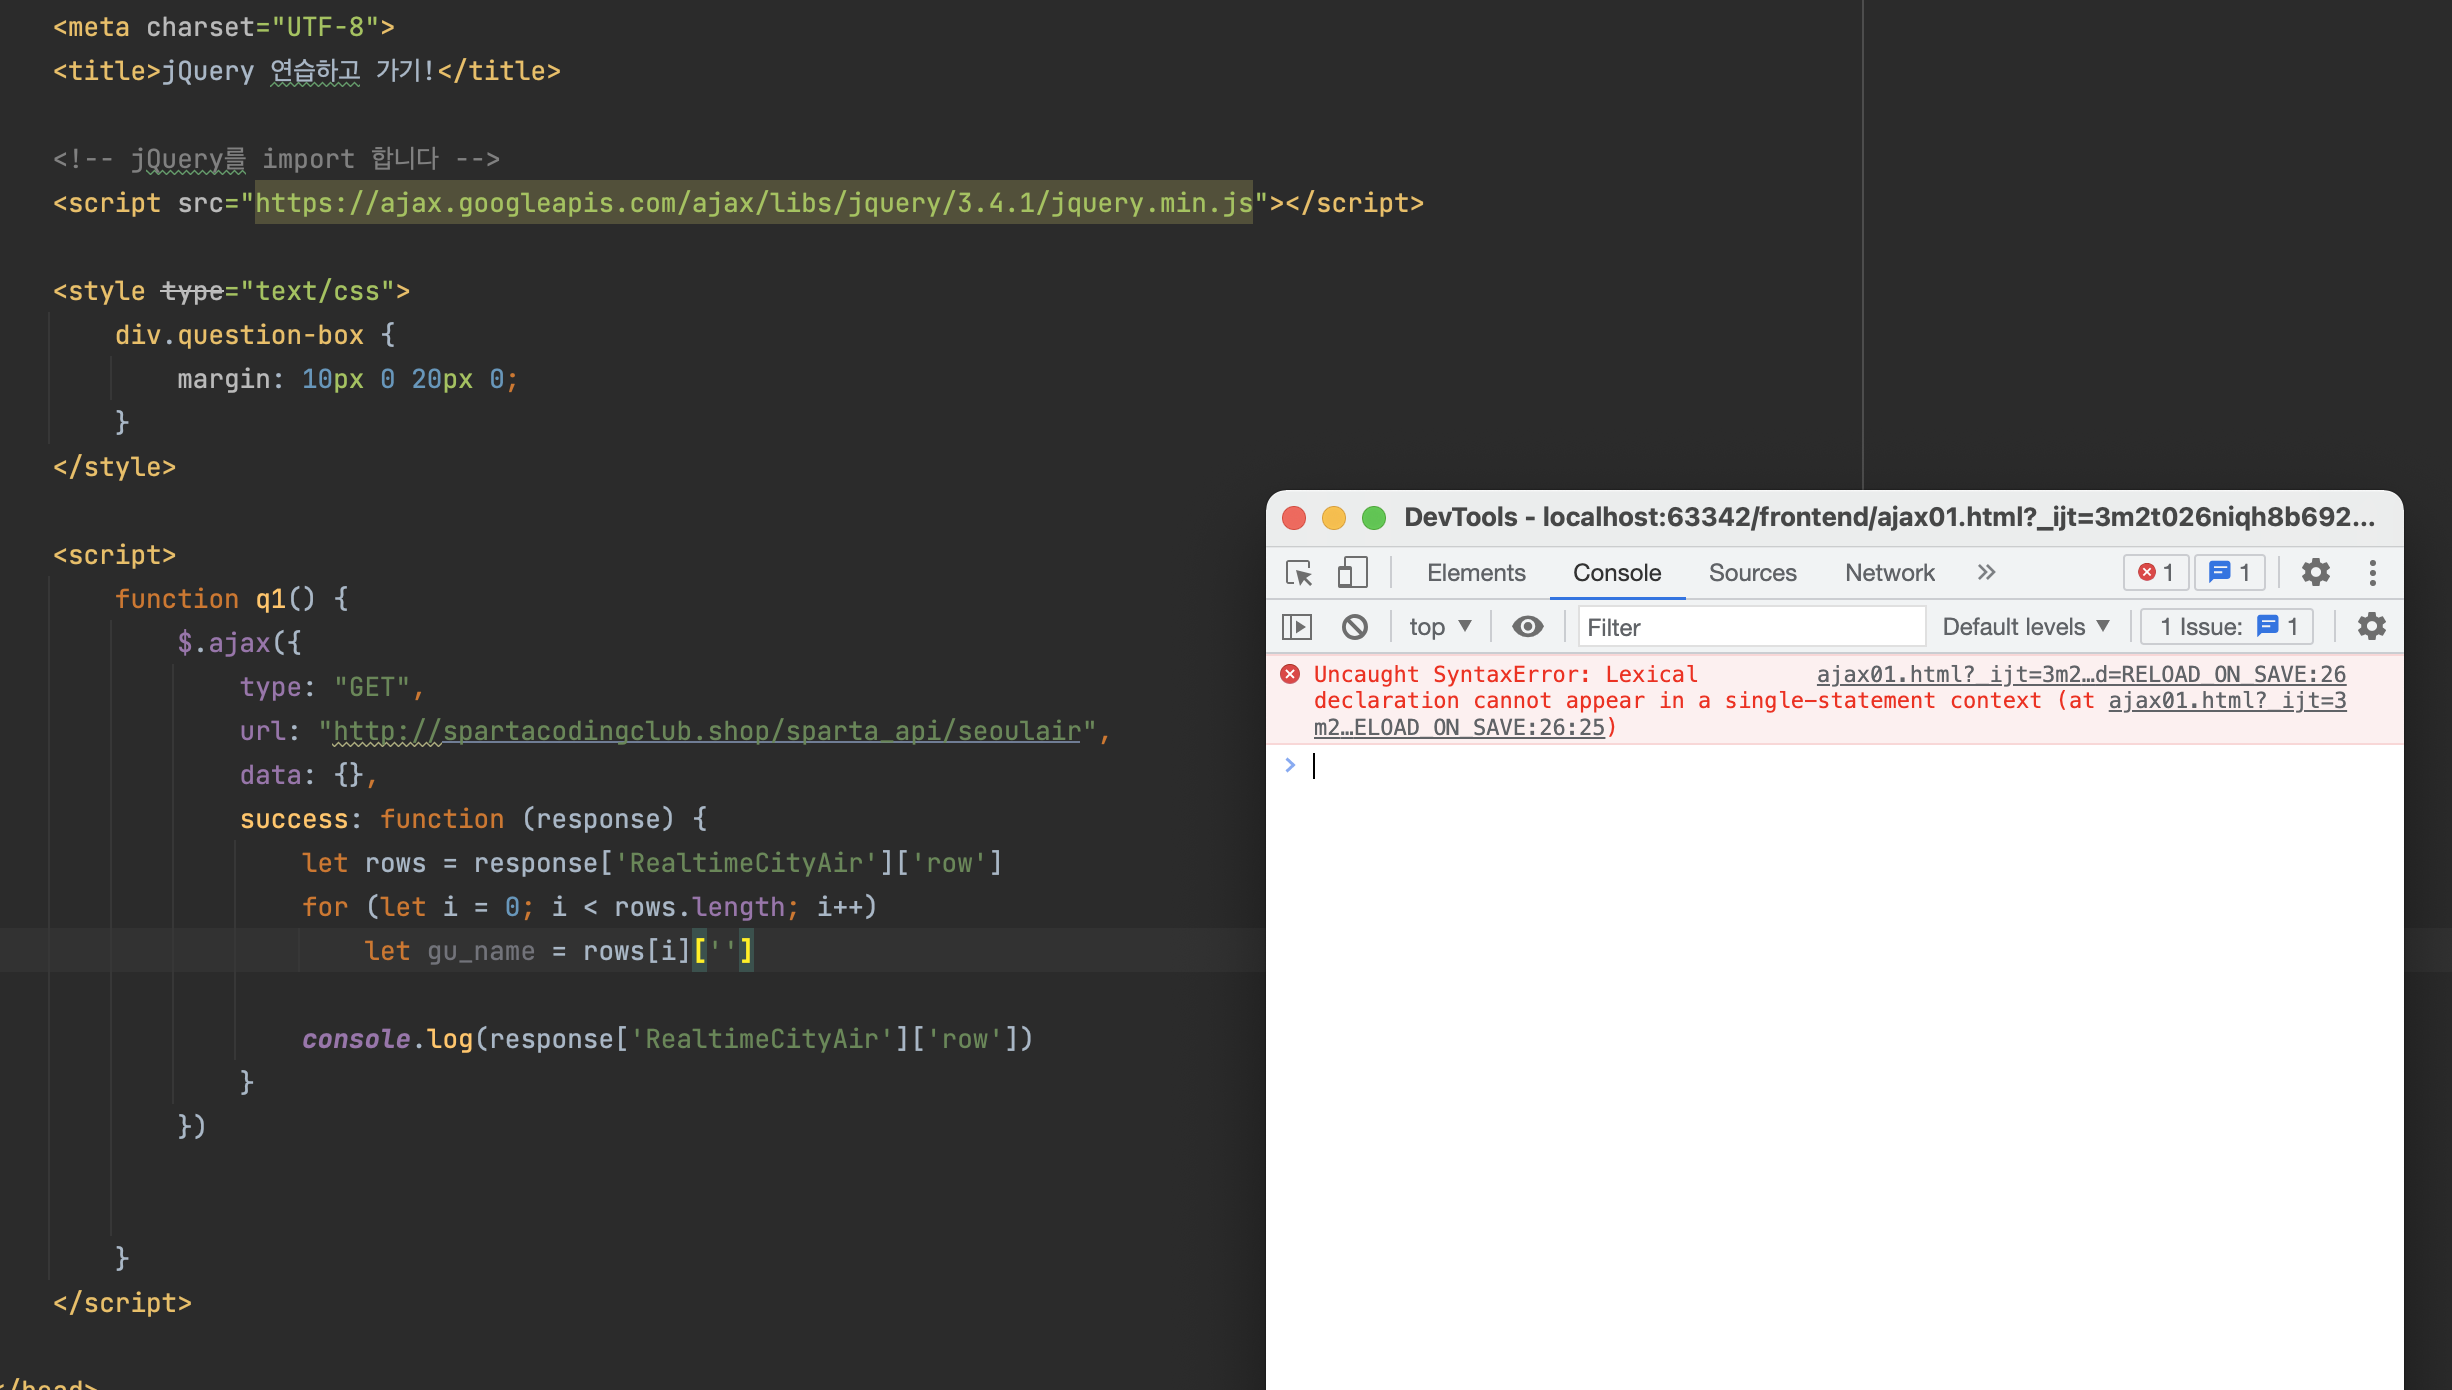Open the Elements tab
Screen dimensions: 2452x1390
(x=1476, y=573)
